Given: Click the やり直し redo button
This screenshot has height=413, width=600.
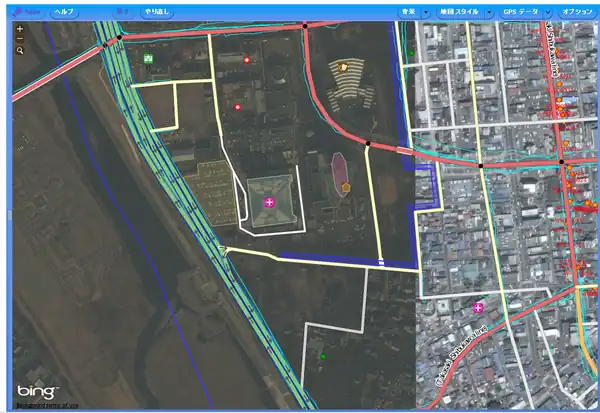Looking at the screenshot, I should (x=157, y=11).
